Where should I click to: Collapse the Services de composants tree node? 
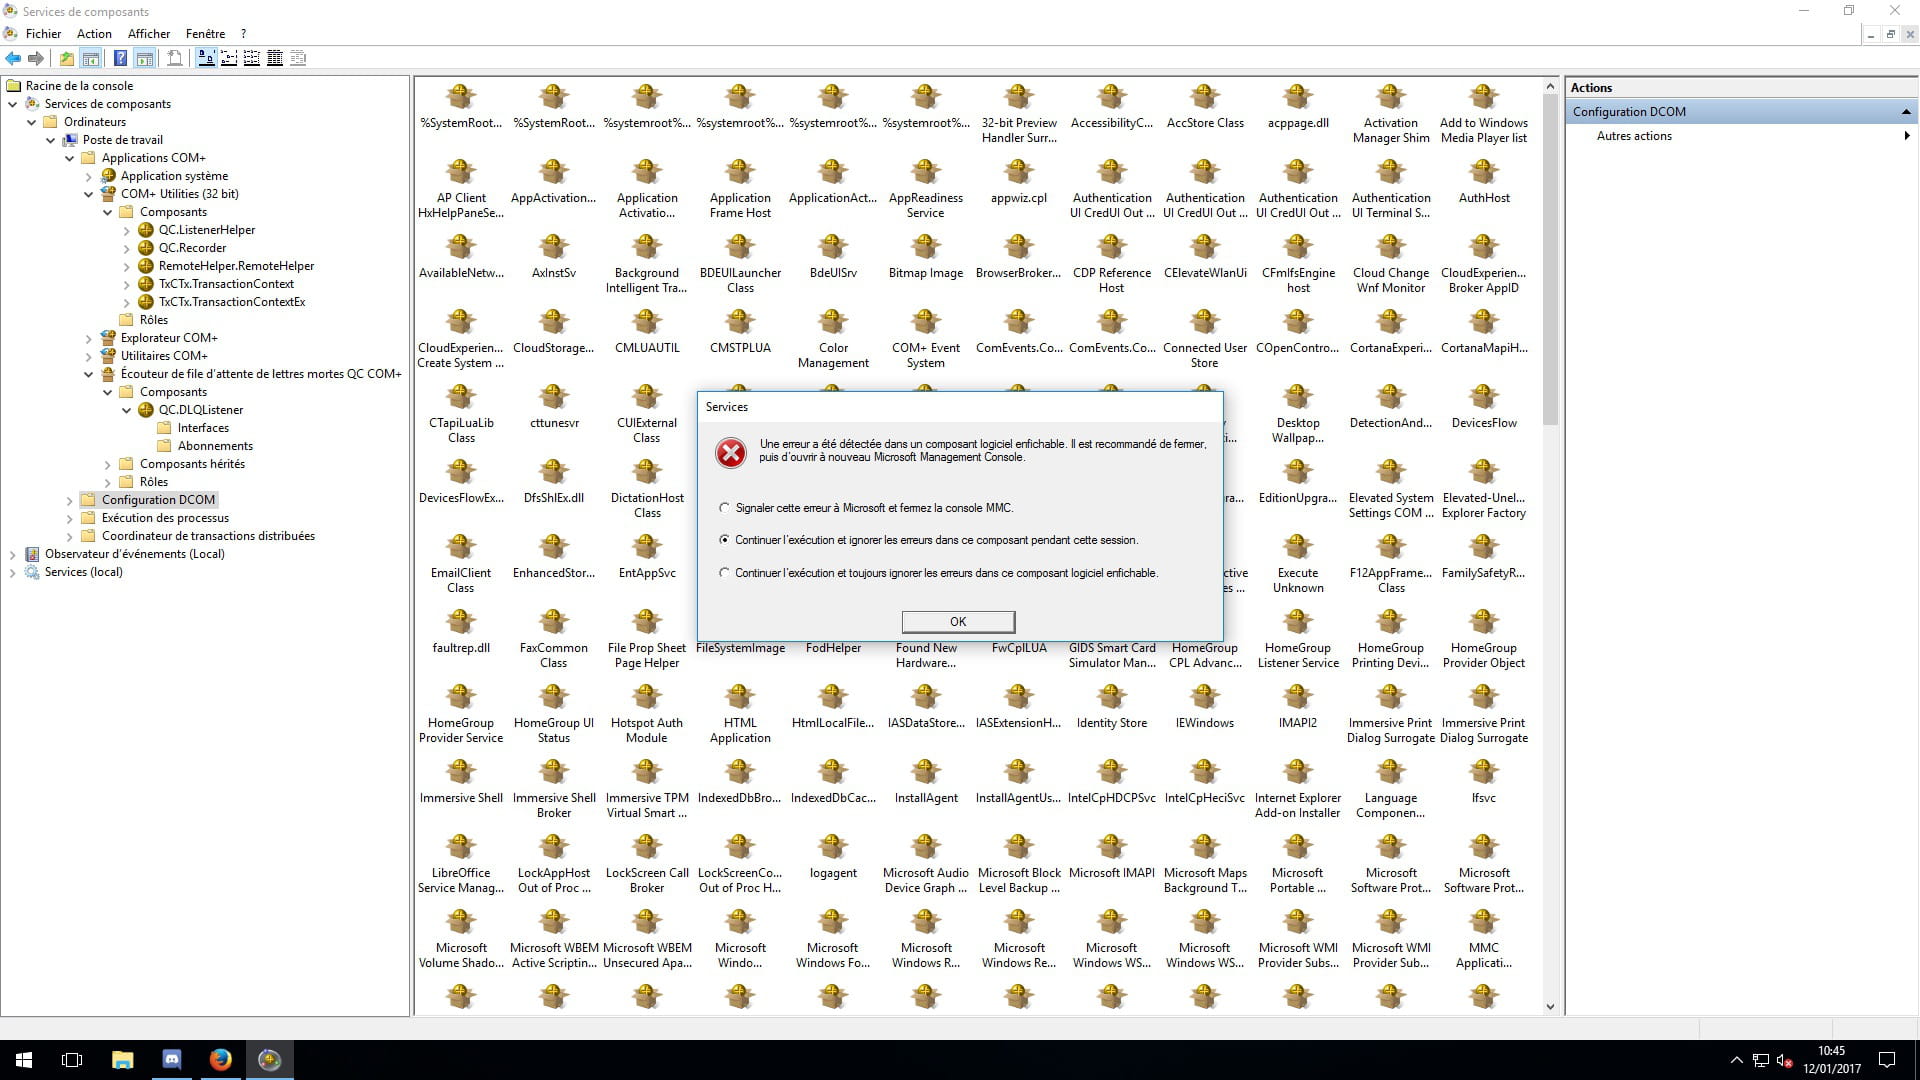pyautogui.click(x=13, y=104)
